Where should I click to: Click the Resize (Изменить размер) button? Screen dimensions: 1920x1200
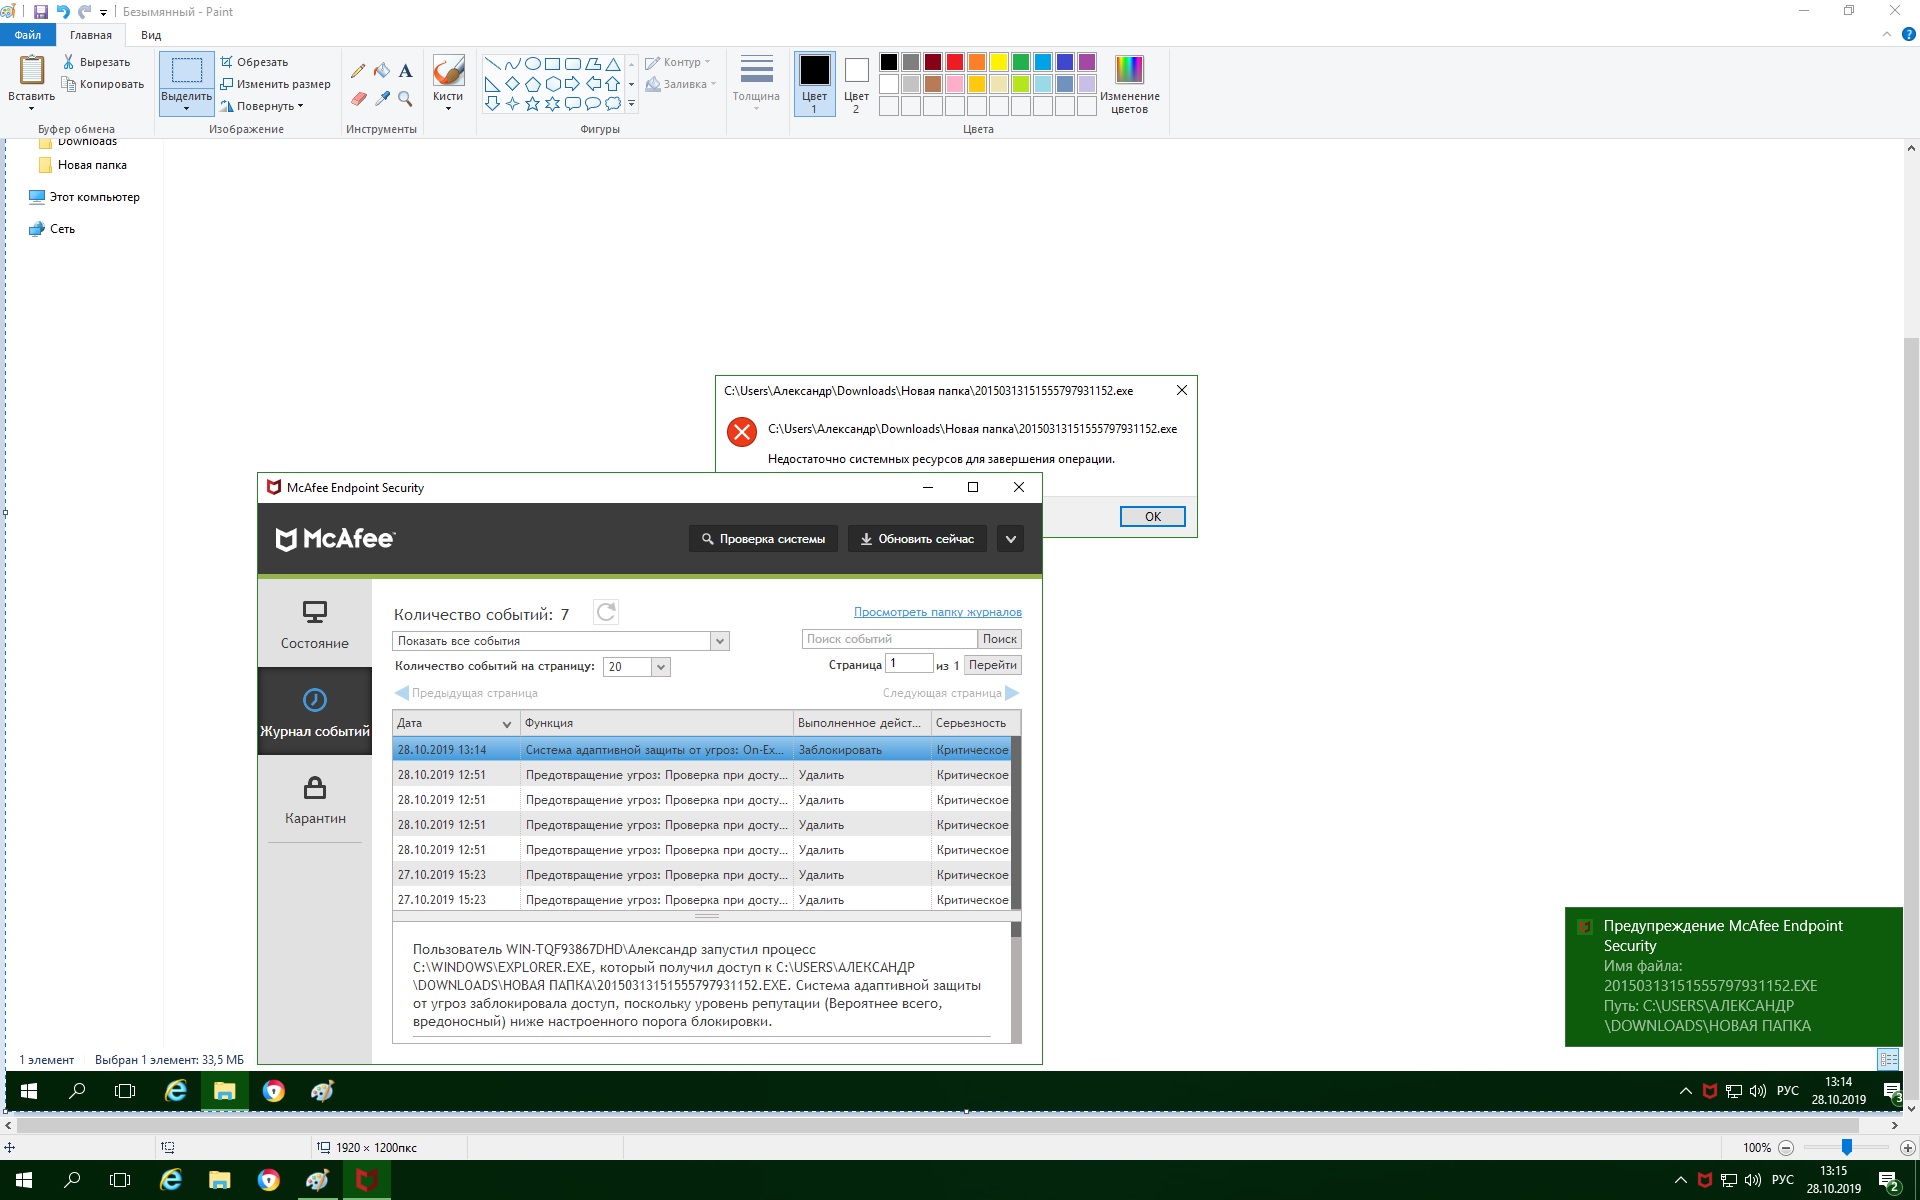[x=275, y=84]
